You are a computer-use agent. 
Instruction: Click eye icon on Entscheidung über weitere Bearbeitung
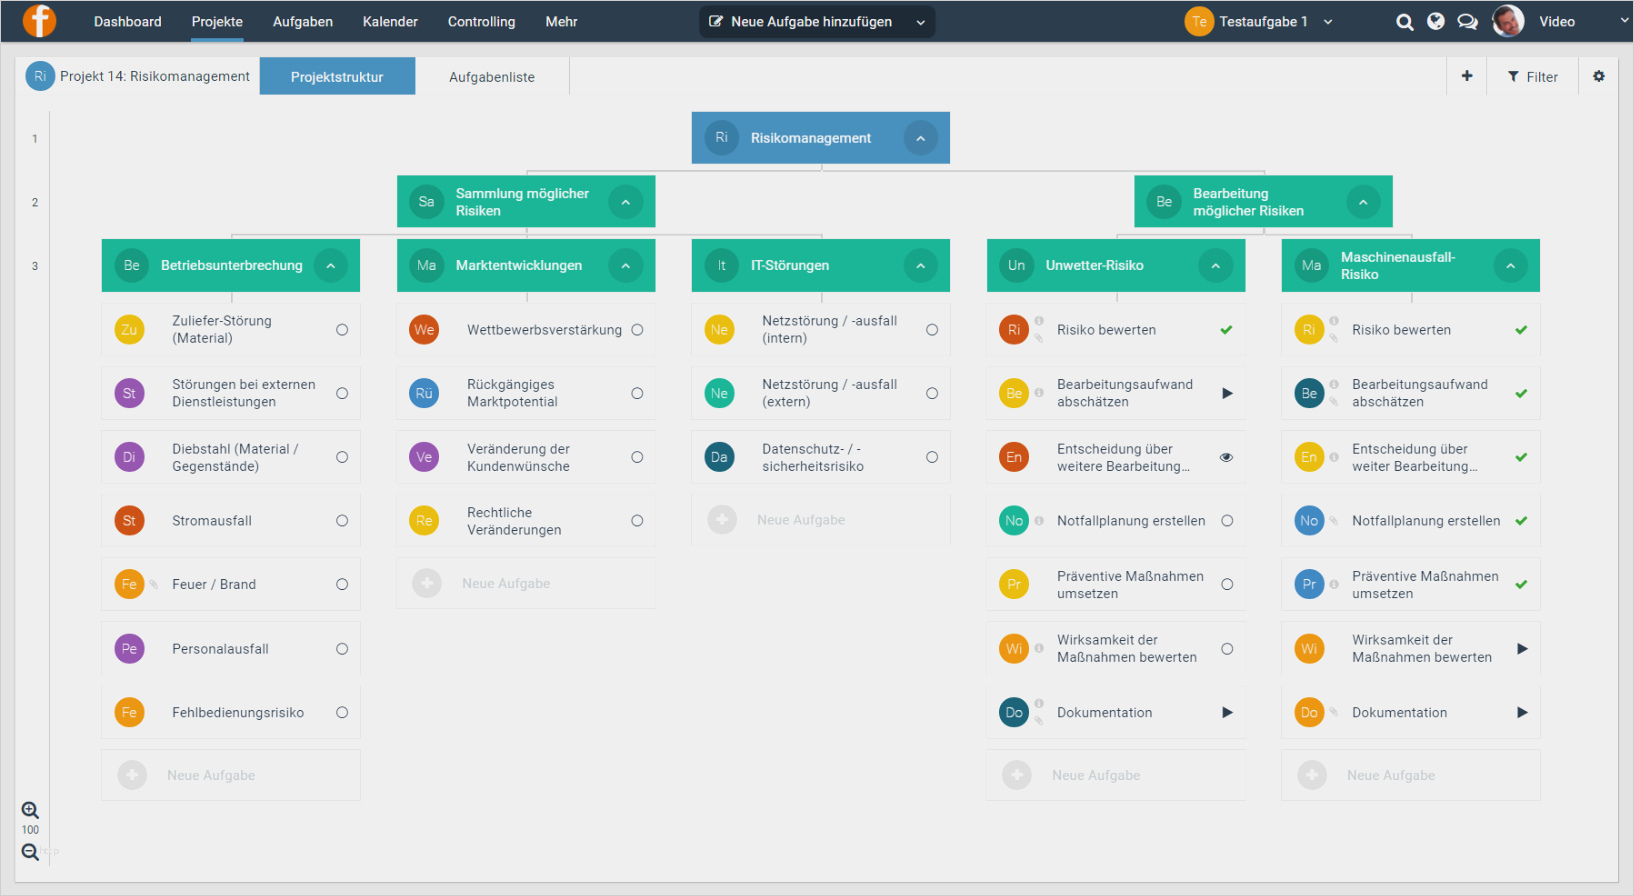(1226, 457)
